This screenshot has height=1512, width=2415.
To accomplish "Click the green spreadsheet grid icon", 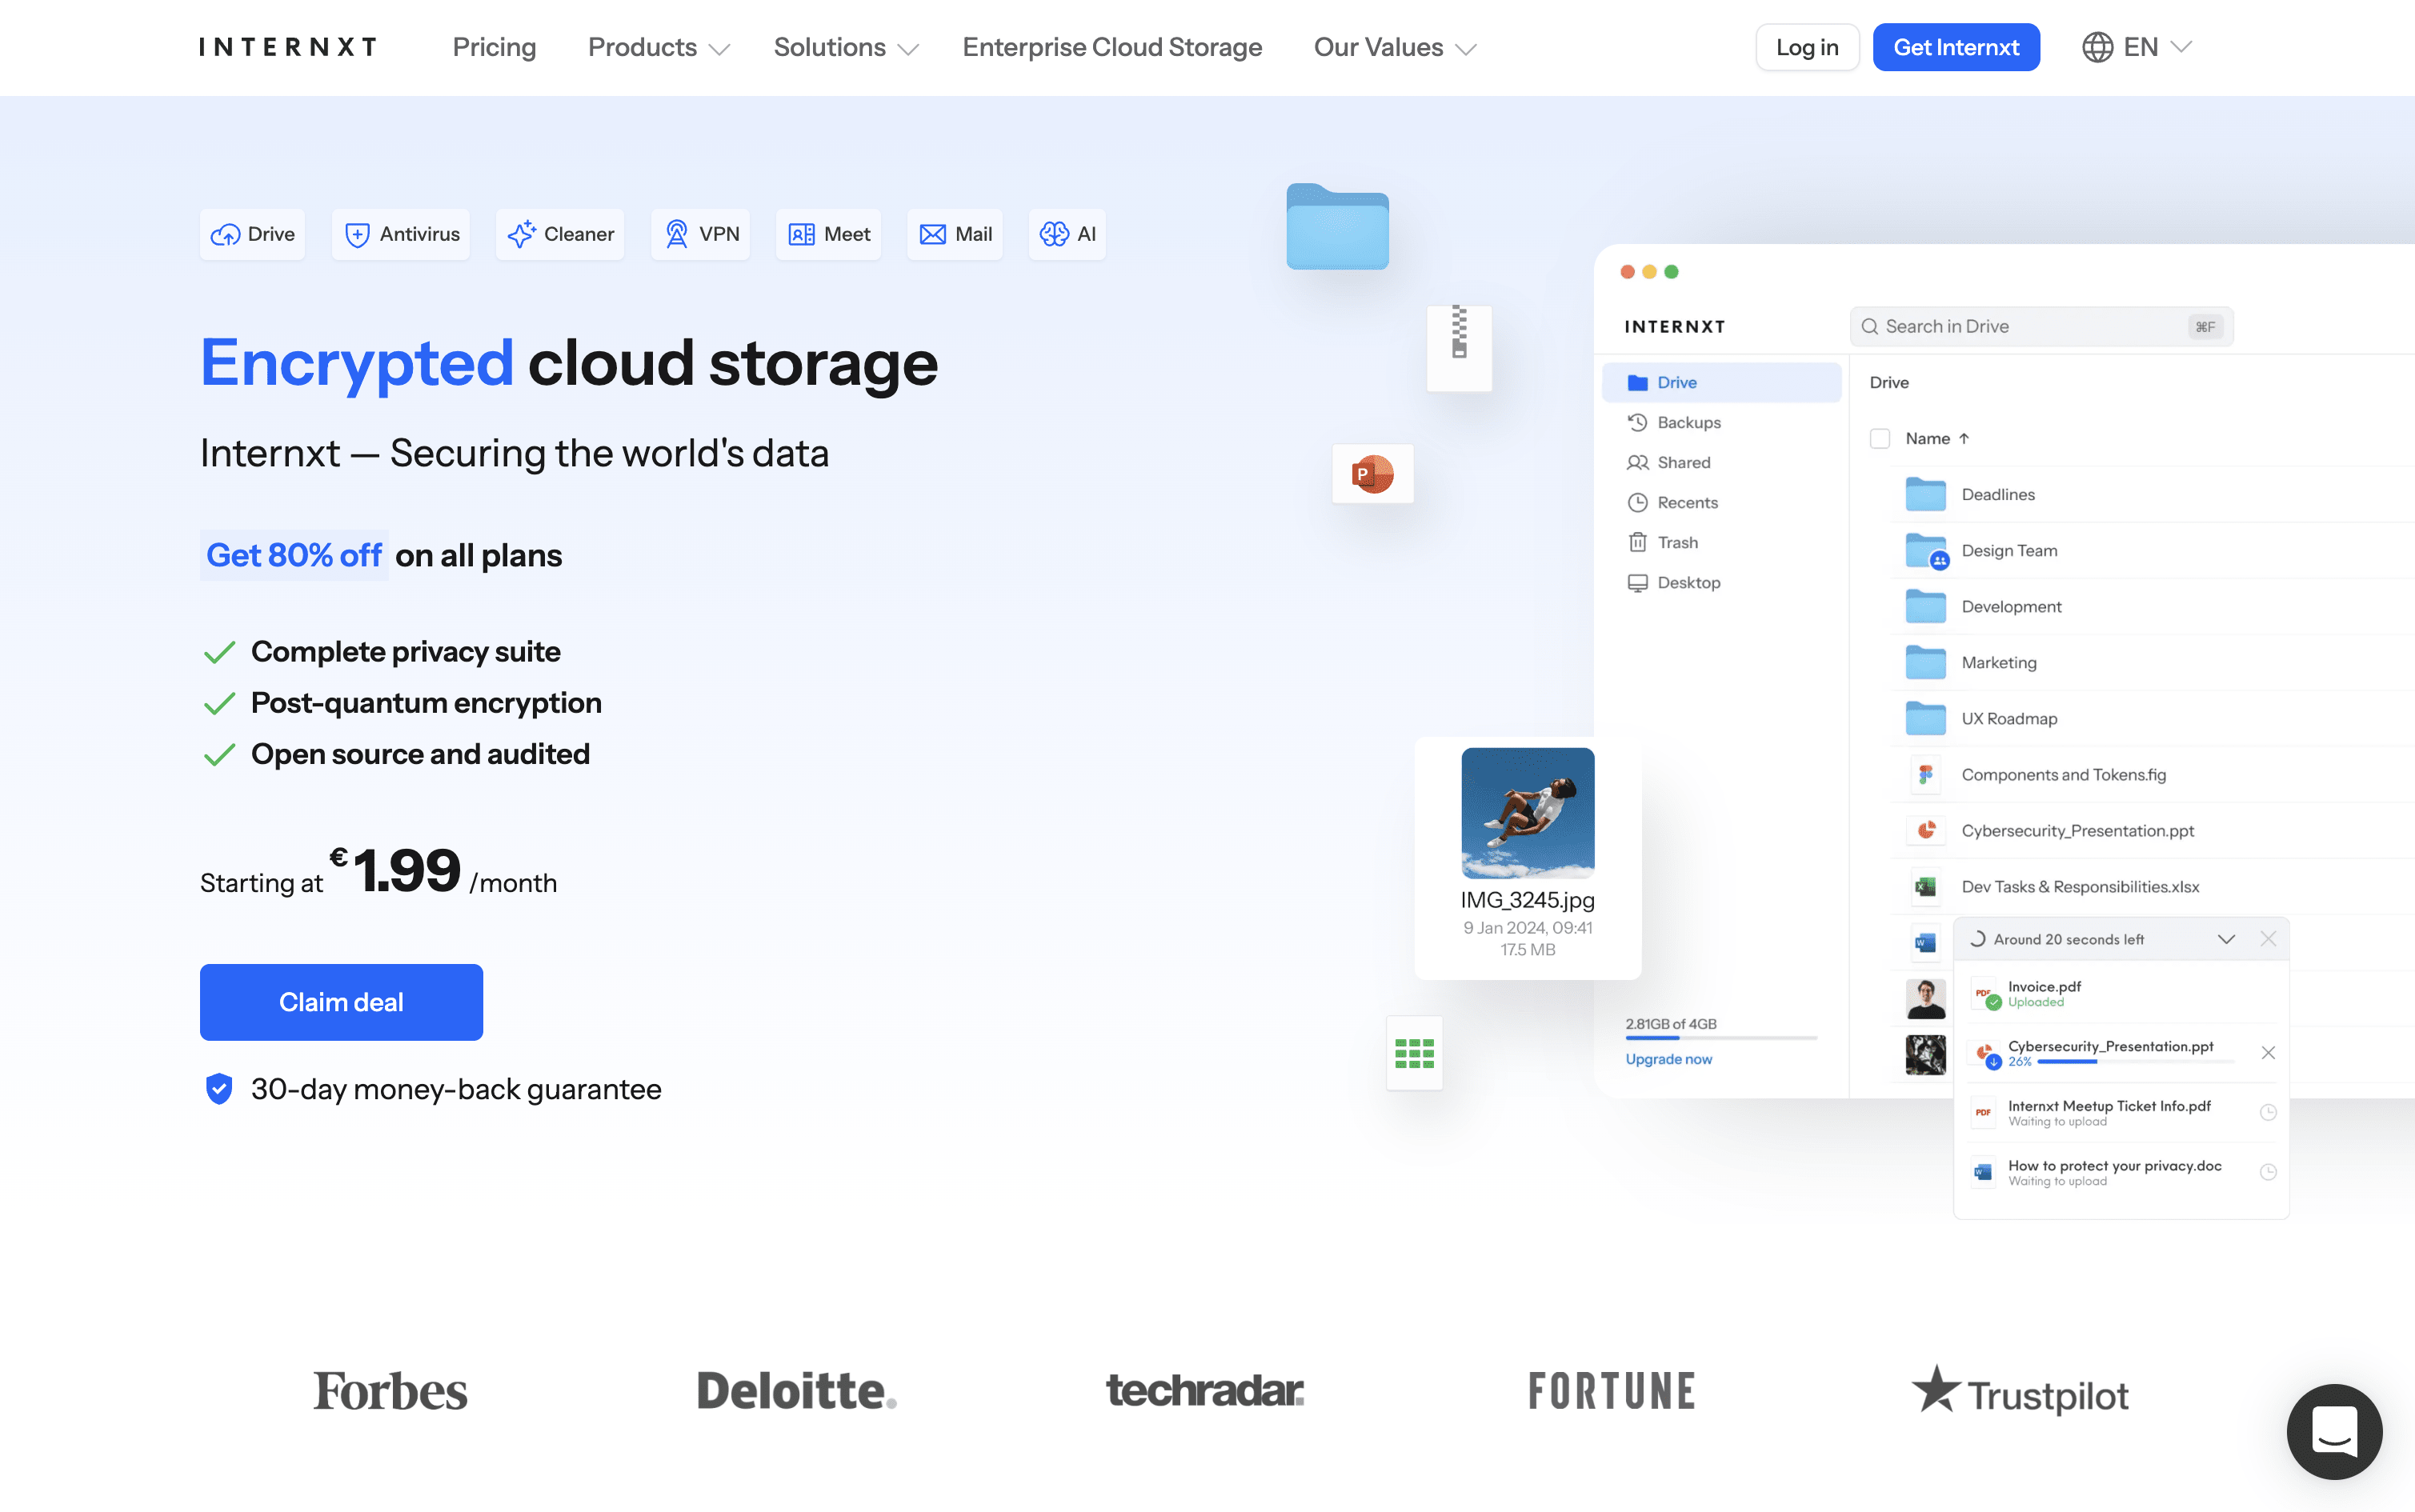I will (1414, 1053).
